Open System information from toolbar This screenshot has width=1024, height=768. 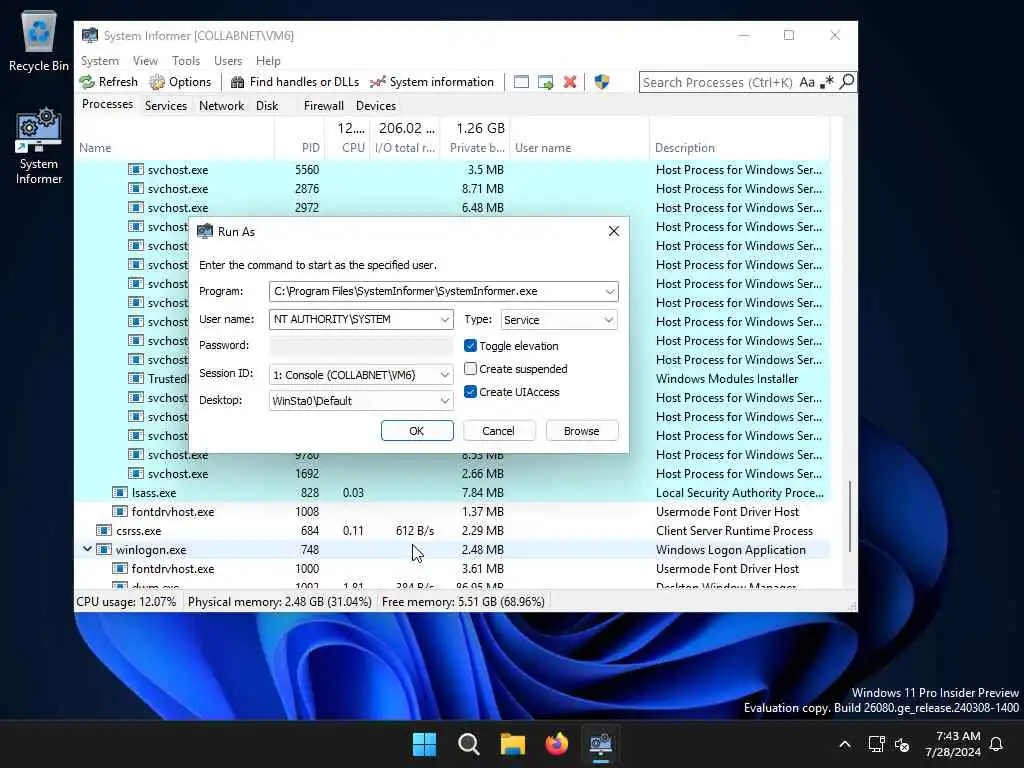tap(432, 82)
